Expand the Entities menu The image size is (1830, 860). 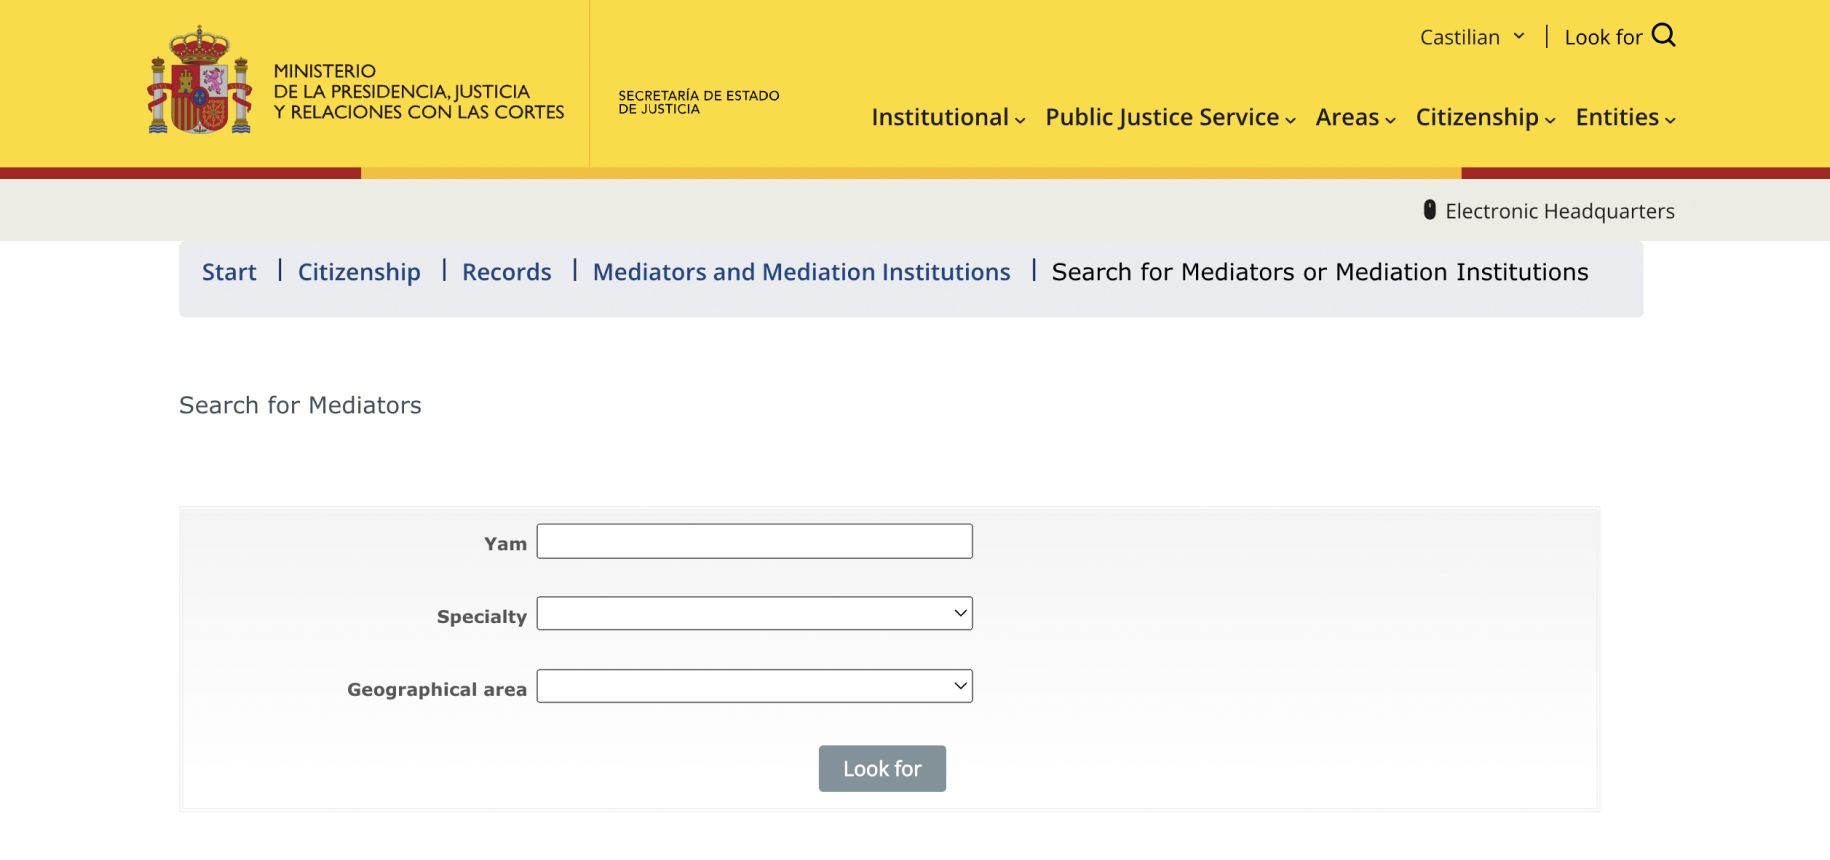1624,118
